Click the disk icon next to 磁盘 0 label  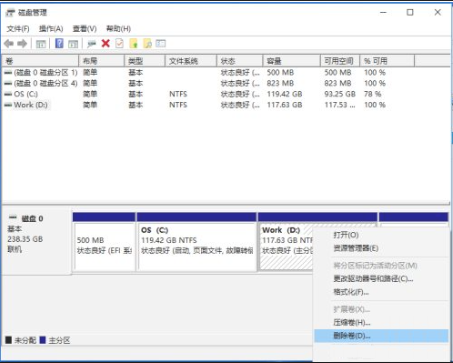tap(13, 218)
